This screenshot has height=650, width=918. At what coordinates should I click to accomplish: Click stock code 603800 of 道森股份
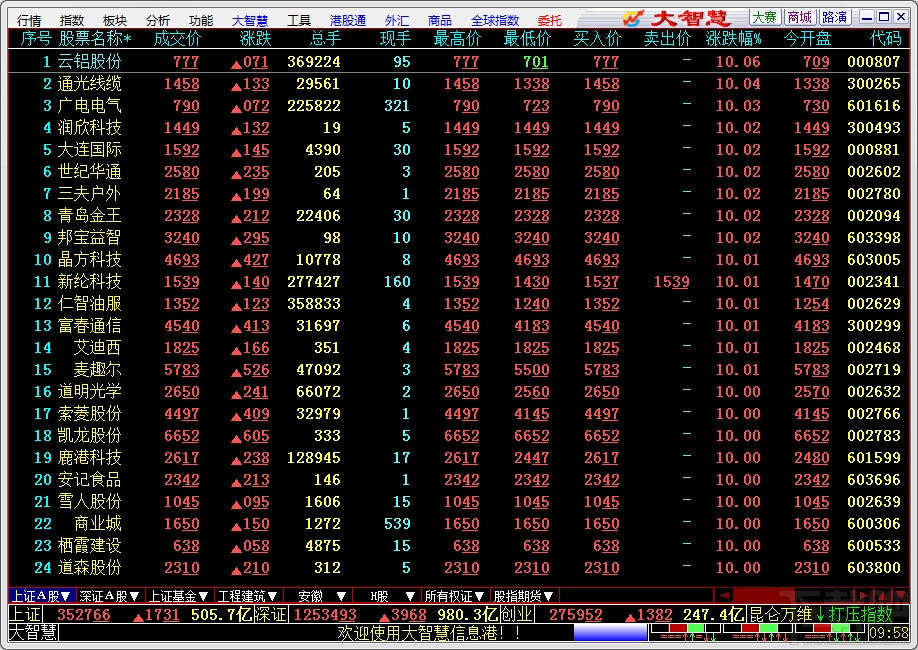click(x=874, y=568)
